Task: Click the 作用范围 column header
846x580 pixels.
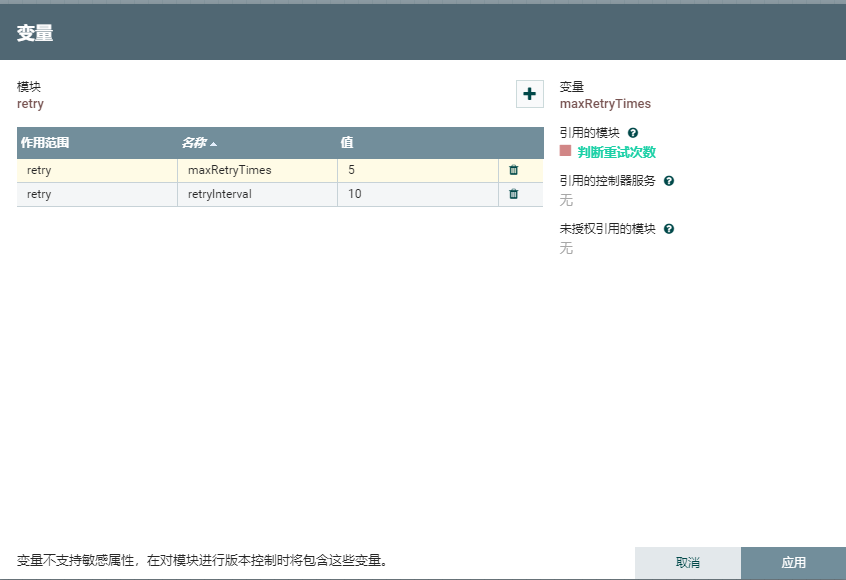Action: (x=45, y=143)
